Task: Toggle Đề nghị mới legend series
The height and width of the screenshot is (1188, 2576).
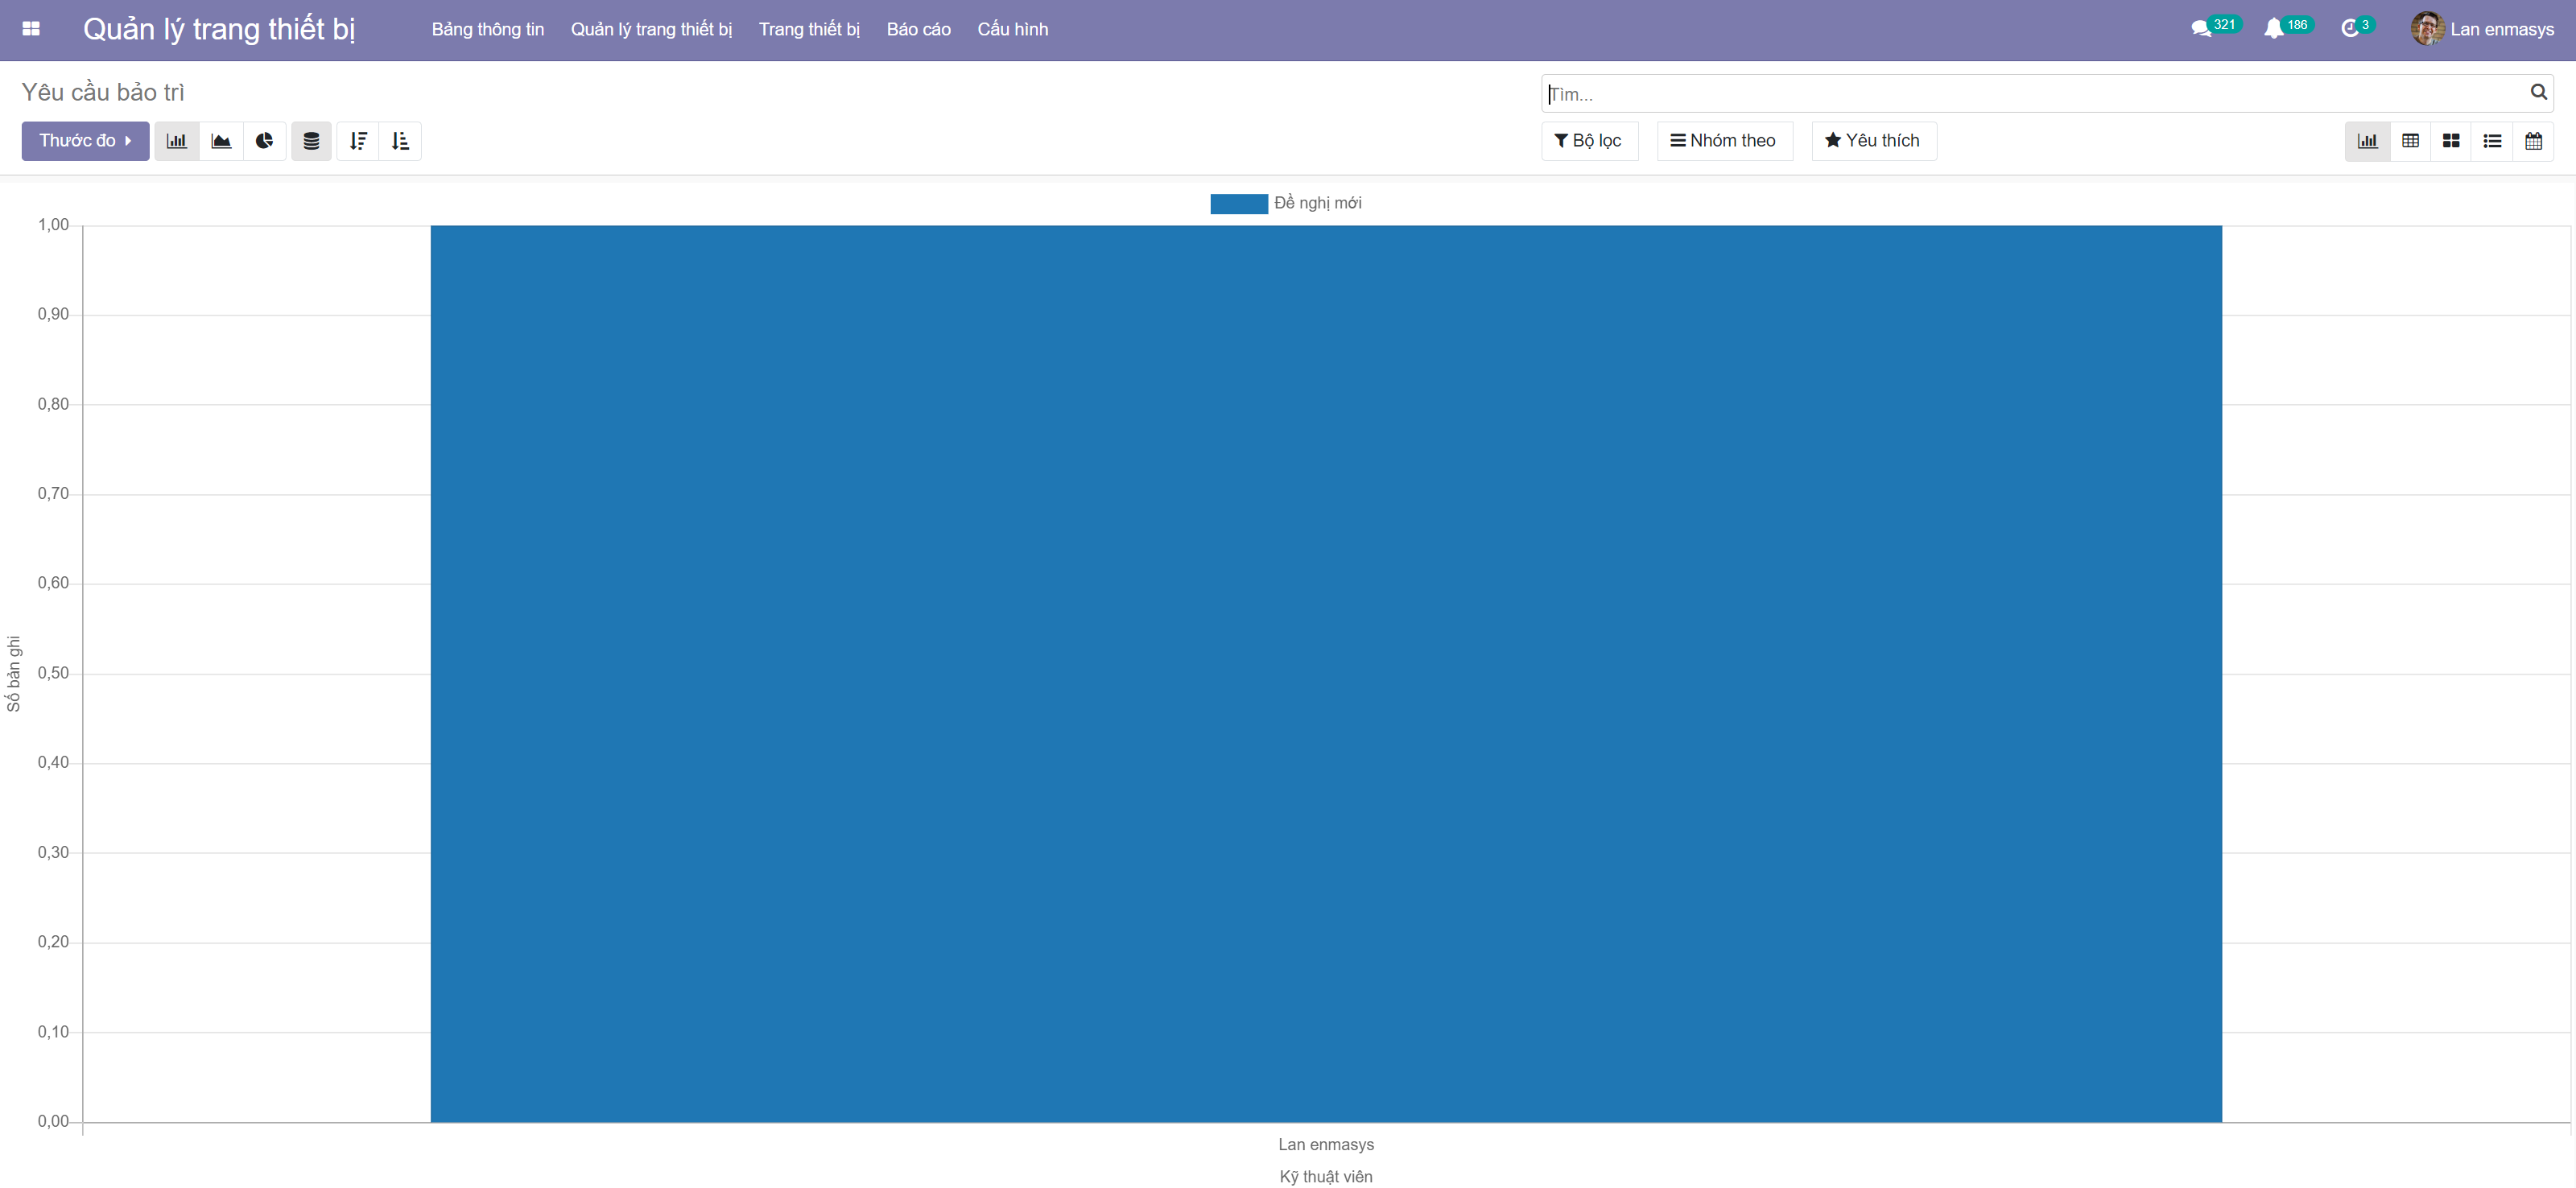Action: (1286, 203)
